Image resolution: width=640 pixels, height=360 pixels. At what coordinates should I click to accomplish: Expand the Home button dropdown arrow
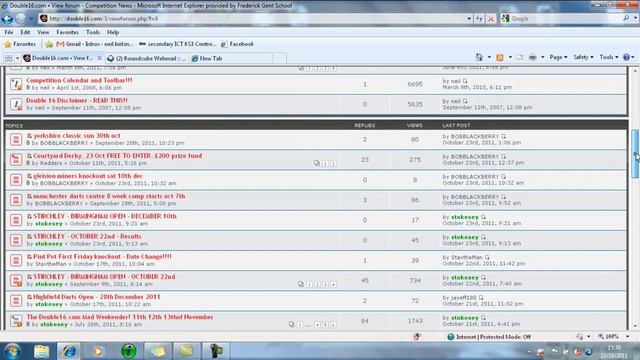[x=489, y=57]
